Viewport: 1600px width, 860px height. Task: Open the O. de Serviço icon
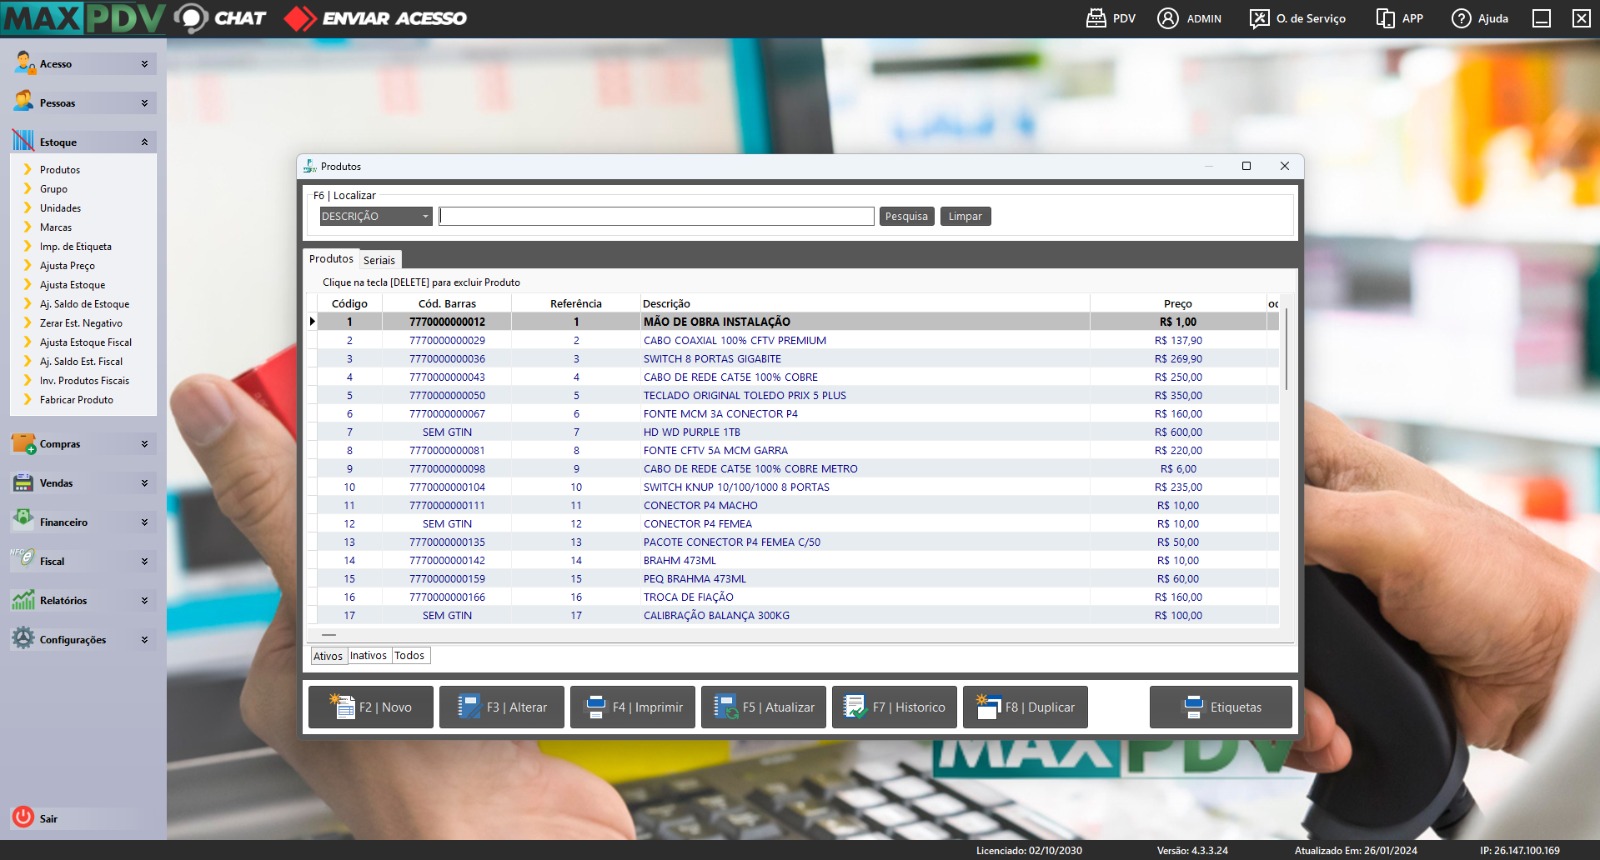[1259, 18]
